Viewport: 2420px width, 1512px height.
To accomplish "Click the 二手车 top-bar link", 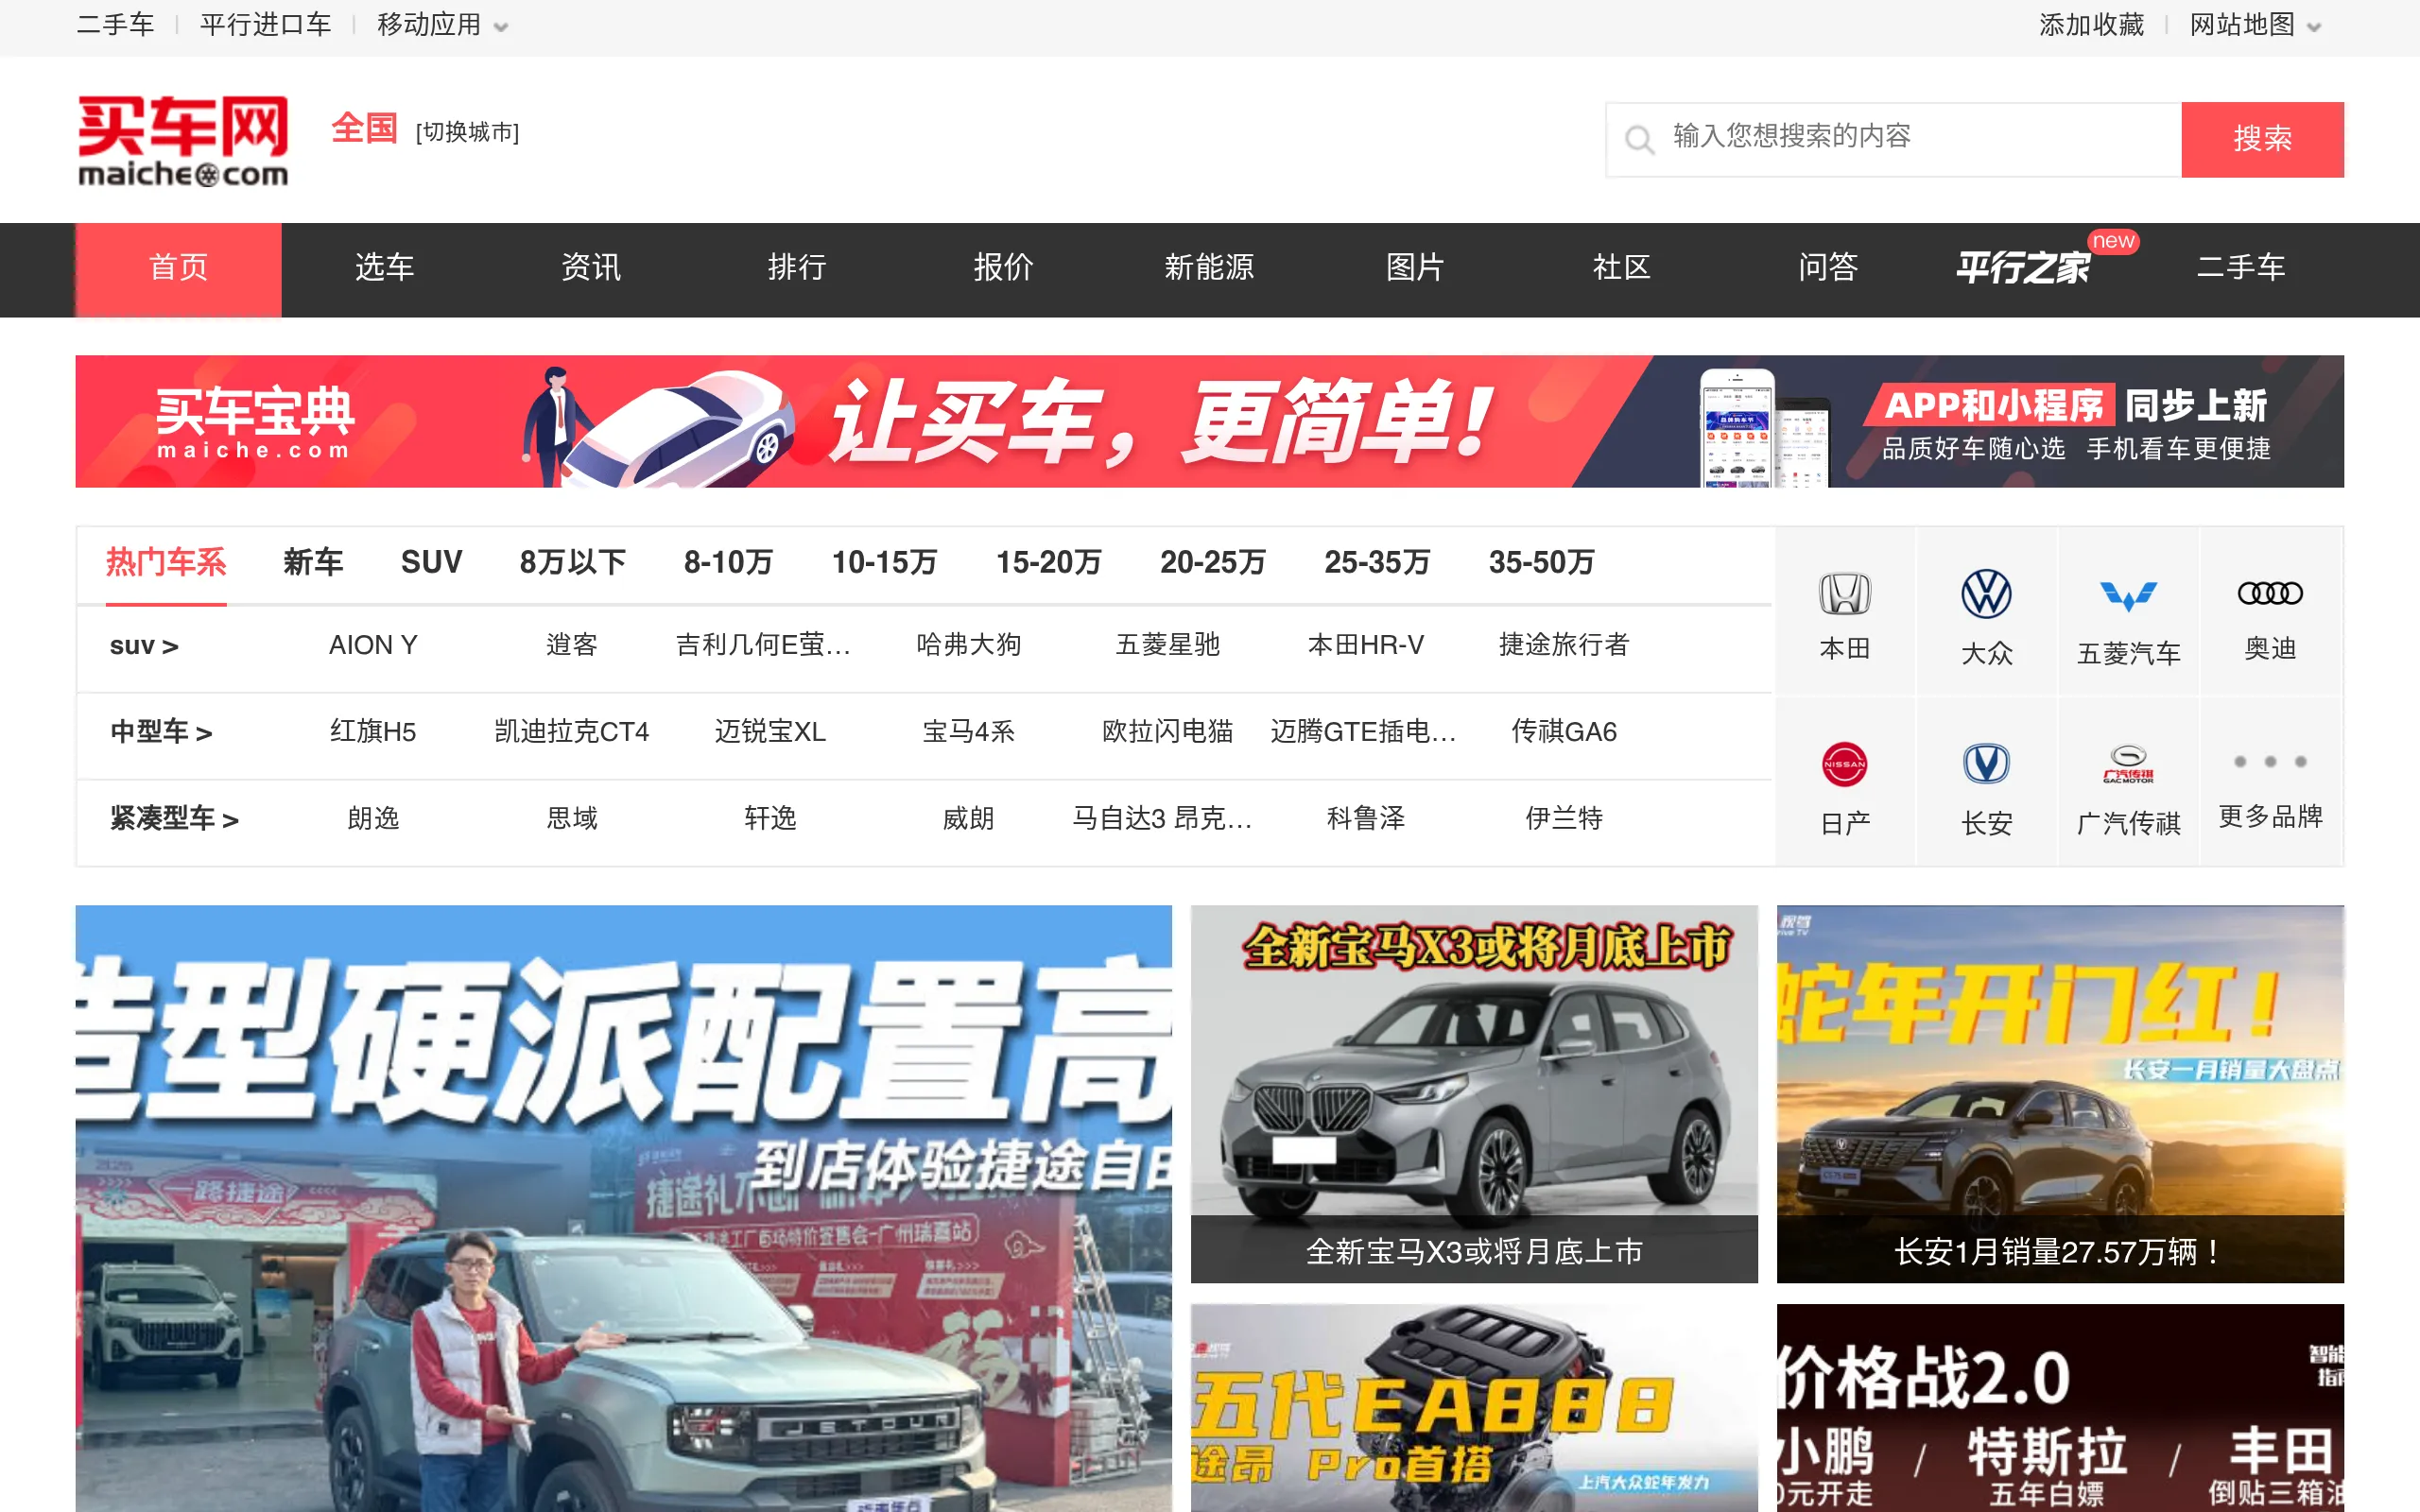I will point(115,25).
